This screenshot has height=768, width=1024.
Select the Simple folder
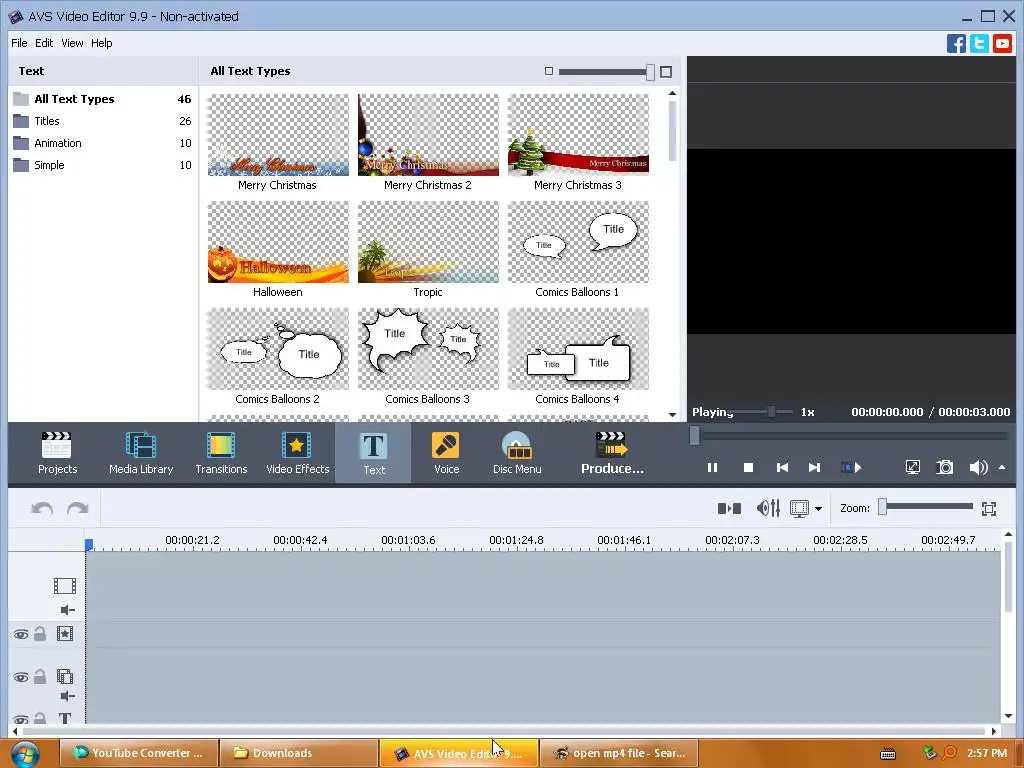[x=103, y=165]
